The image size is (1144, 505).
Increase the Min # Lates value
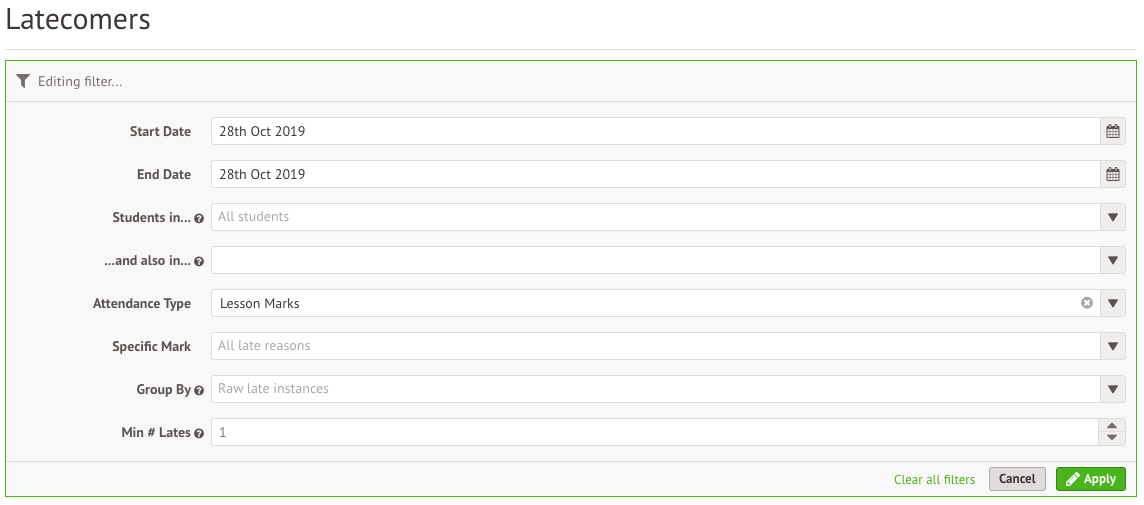coord(1112,426)
